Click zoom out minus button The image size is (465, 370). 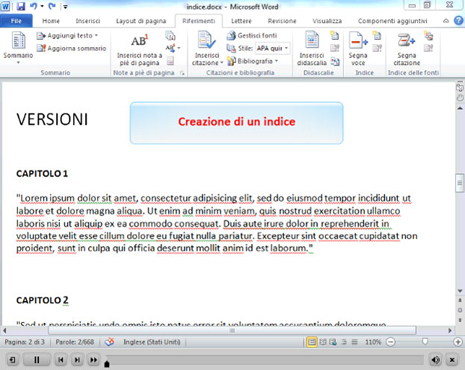pyautogui.click(x=391, y=342)
